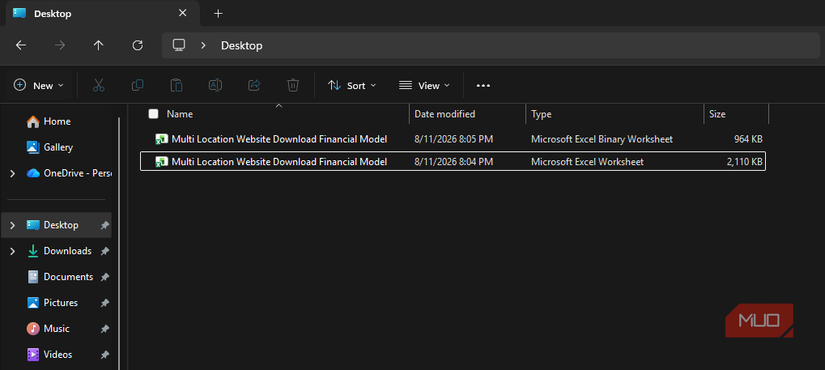Open the New item dropdown

click(x=38, y=85)
